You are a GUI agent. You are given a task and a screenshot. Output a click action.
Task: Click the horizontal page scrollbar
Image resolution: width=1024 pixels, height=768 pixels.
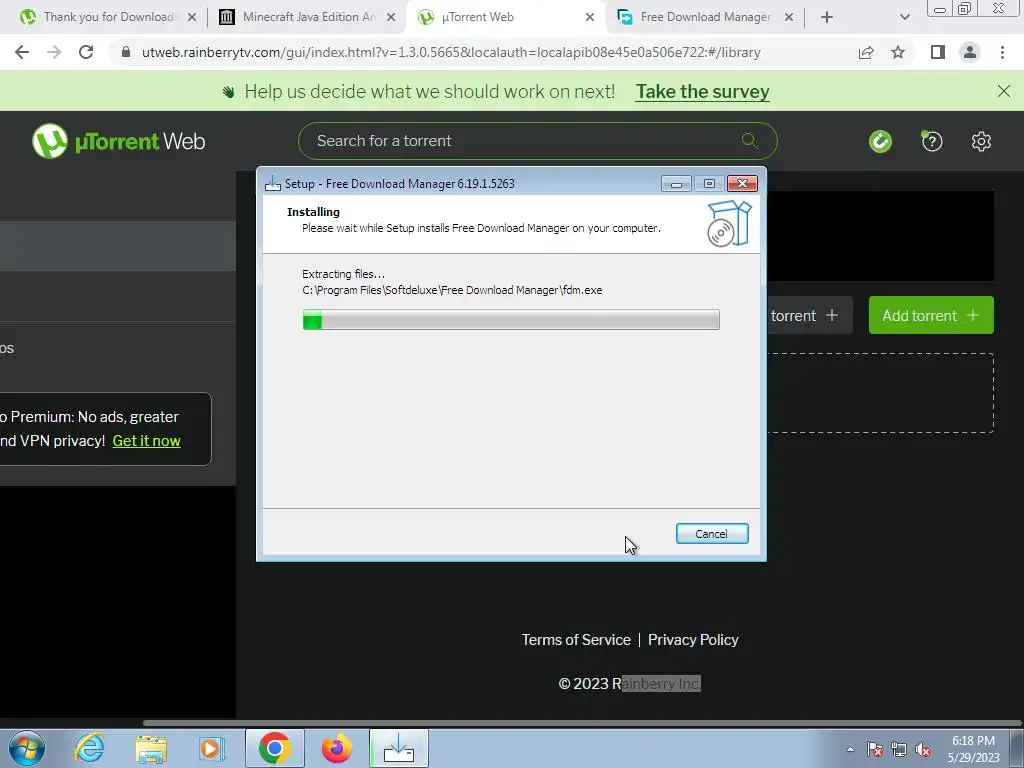coord(581,723)
